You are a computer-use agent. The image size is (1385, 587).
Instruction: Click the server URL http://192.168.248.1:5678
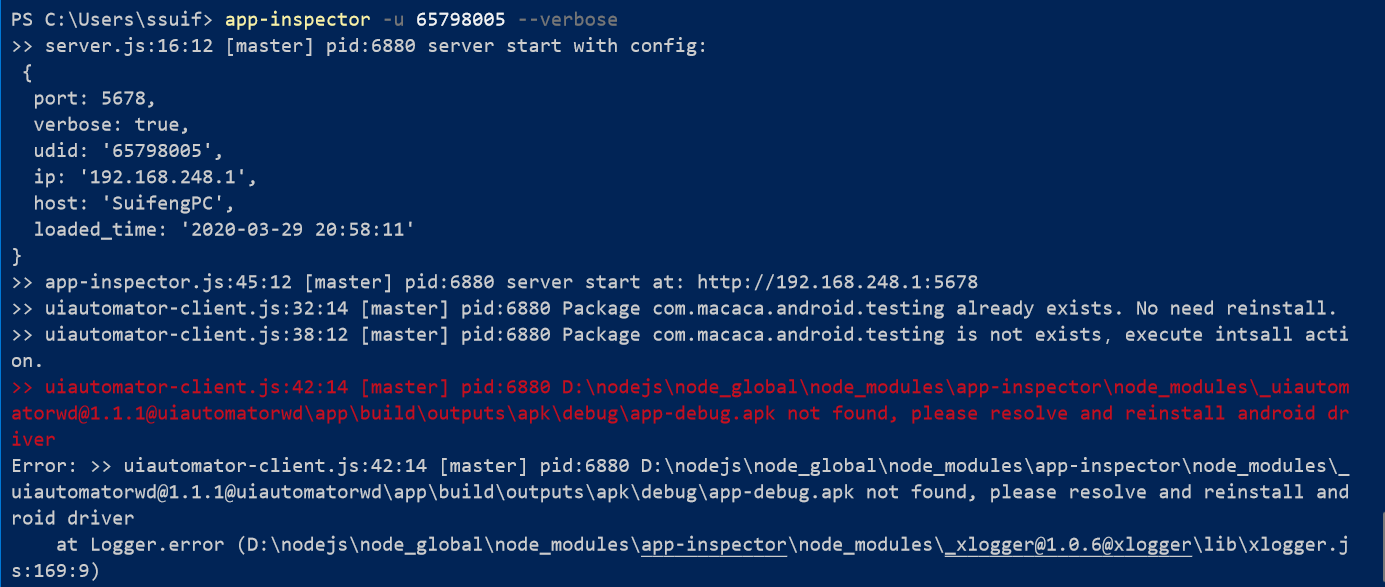(837, 282)
